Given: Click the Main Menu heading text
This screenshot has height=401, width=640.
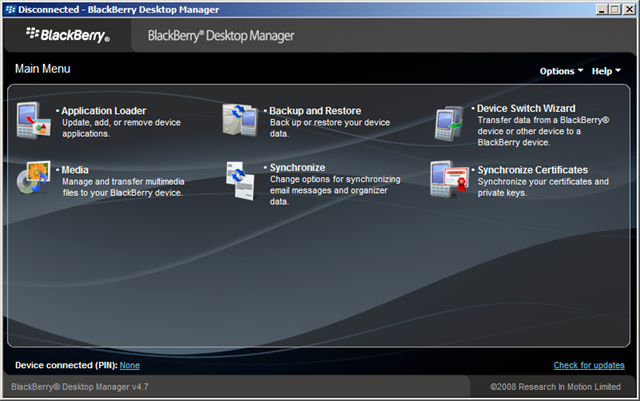Looking at the screenshot, I should pos(42,69).
